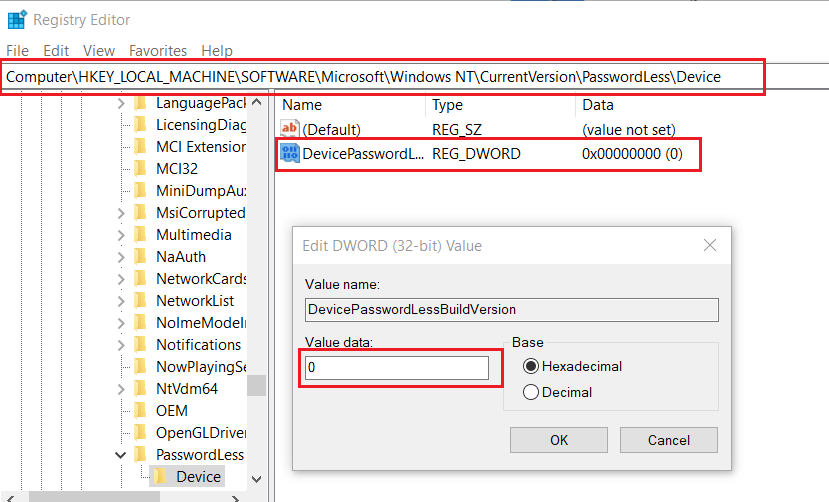Confirm the DWORD edit with OK
This screenshot has height=502, width=829.
559,440
